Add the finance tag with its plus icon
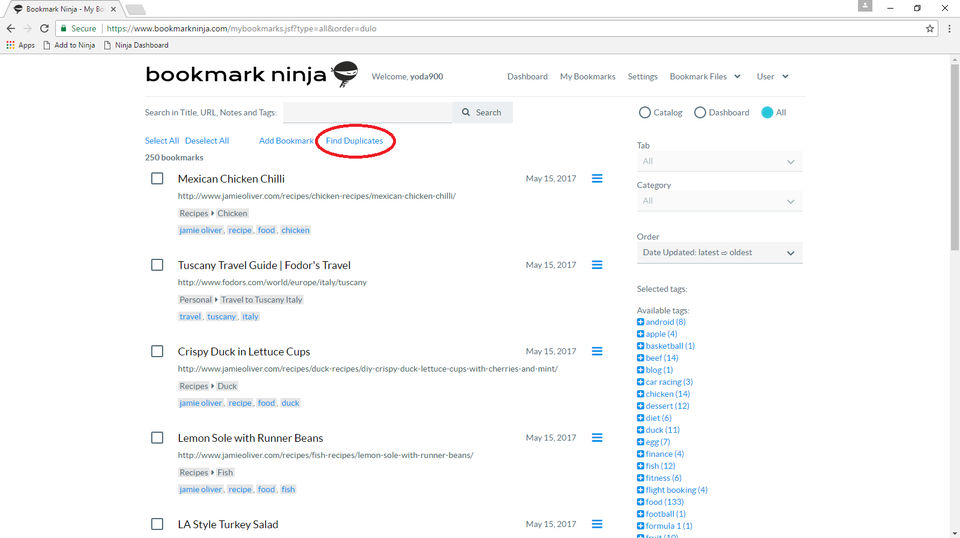The height and width of the screenshot is (538, 960). click(640, 454)
